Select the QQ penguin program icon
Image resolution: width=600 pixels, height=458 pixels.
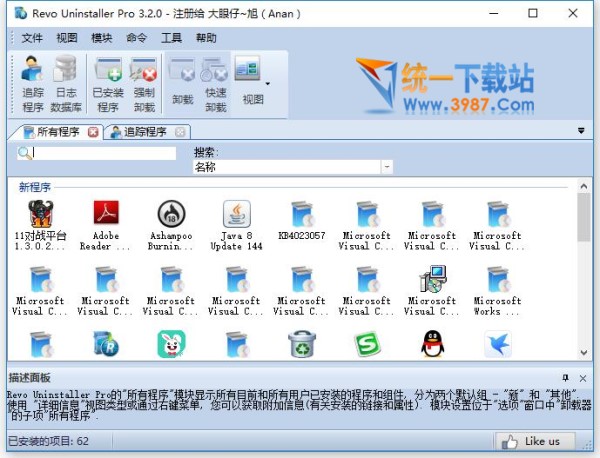(x=432, y=344)
